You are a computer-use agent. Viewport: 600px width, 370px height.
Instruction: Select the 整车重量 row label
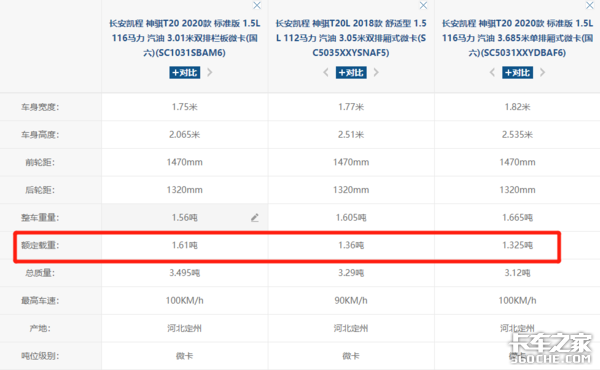[x=40, y=218]
